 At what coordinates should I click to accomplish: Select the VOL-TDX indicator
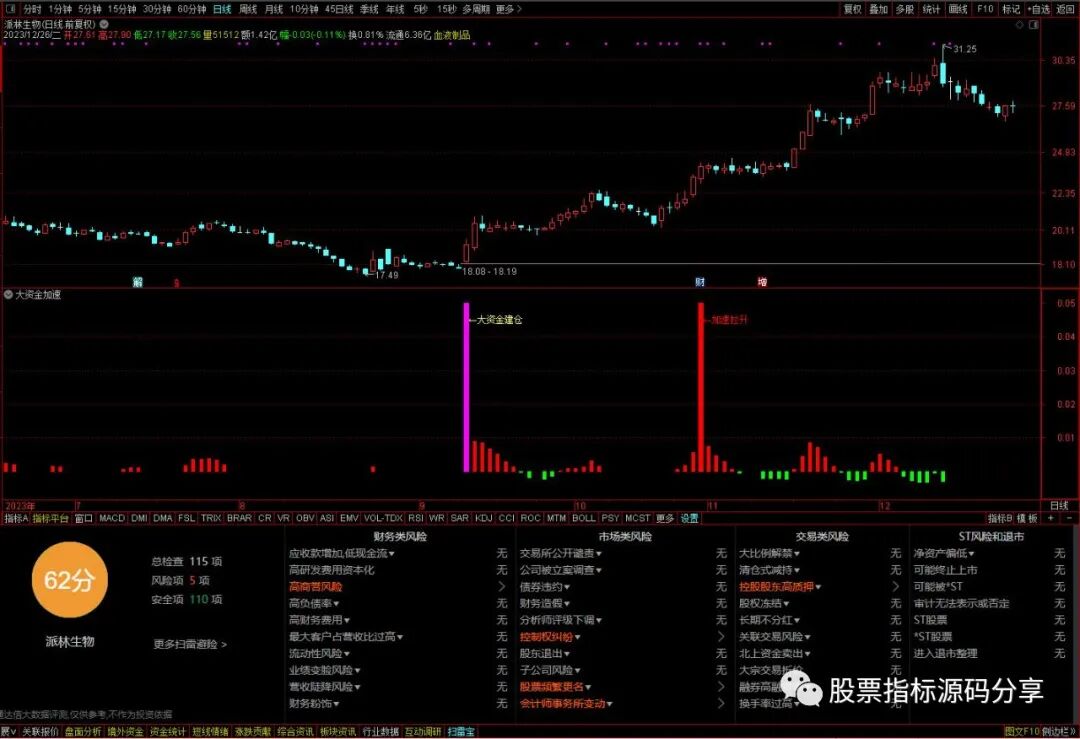click(x=383, y=518)
